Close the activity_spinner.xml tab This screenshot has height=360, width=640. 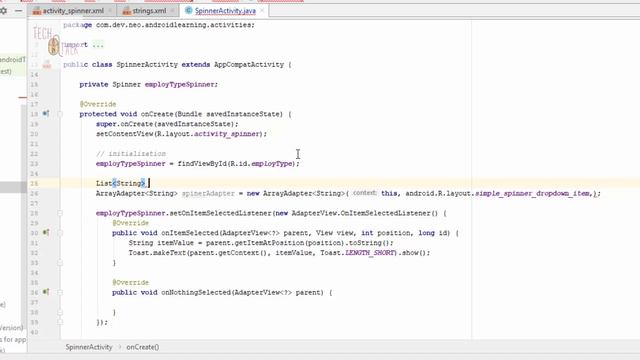110,11
